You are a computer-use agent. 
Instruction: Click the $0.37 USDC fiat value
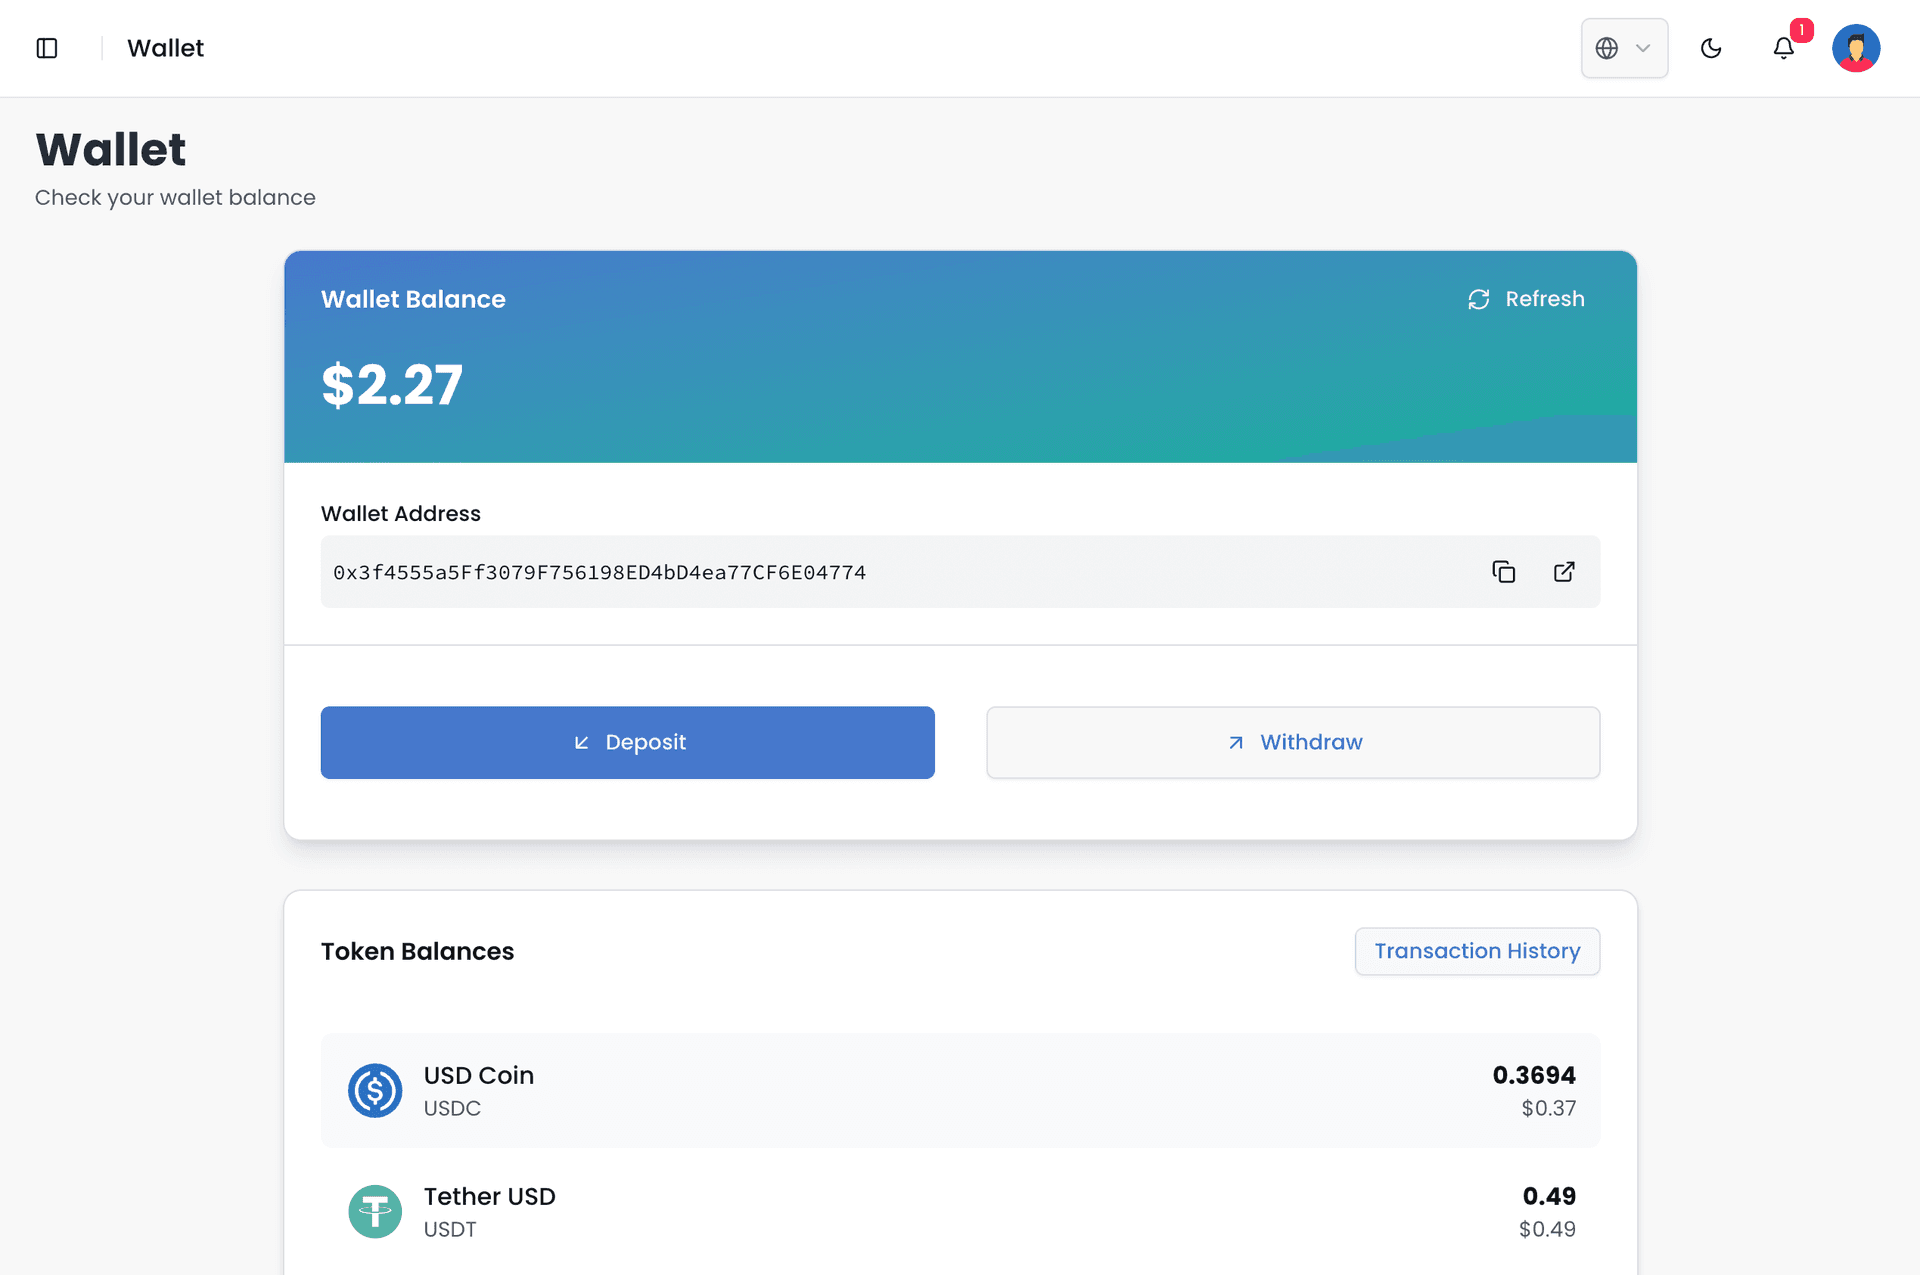[x=1549, y=1108]
